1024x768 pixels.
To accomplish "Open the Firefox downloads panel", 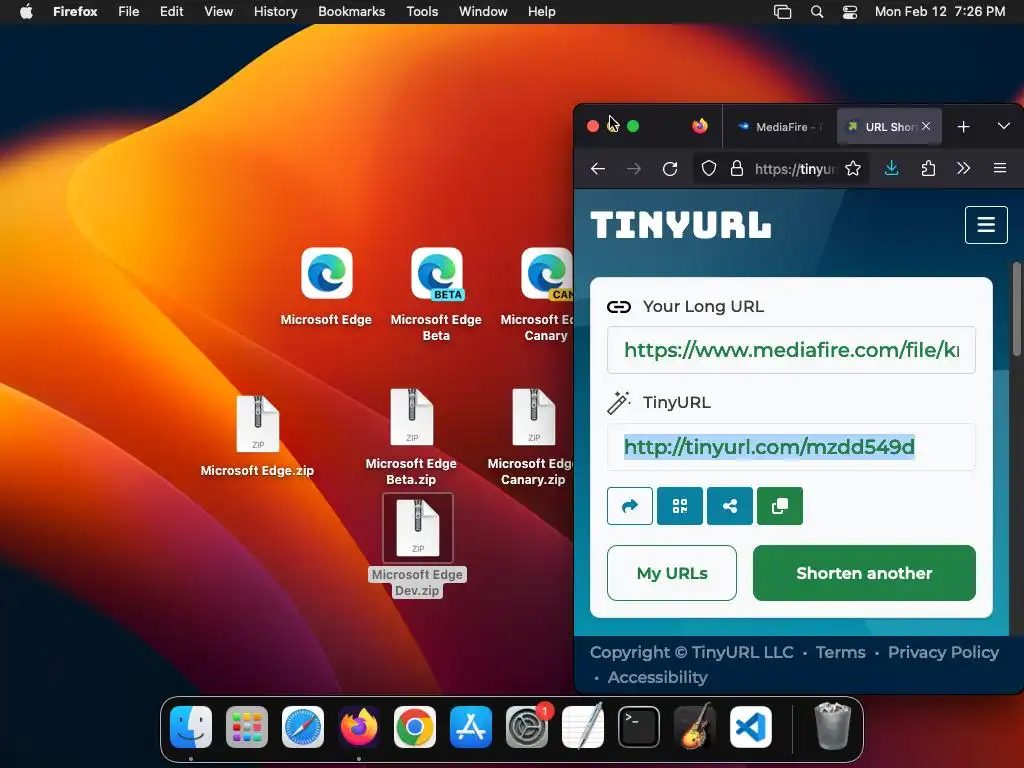I will click(891, 169).
